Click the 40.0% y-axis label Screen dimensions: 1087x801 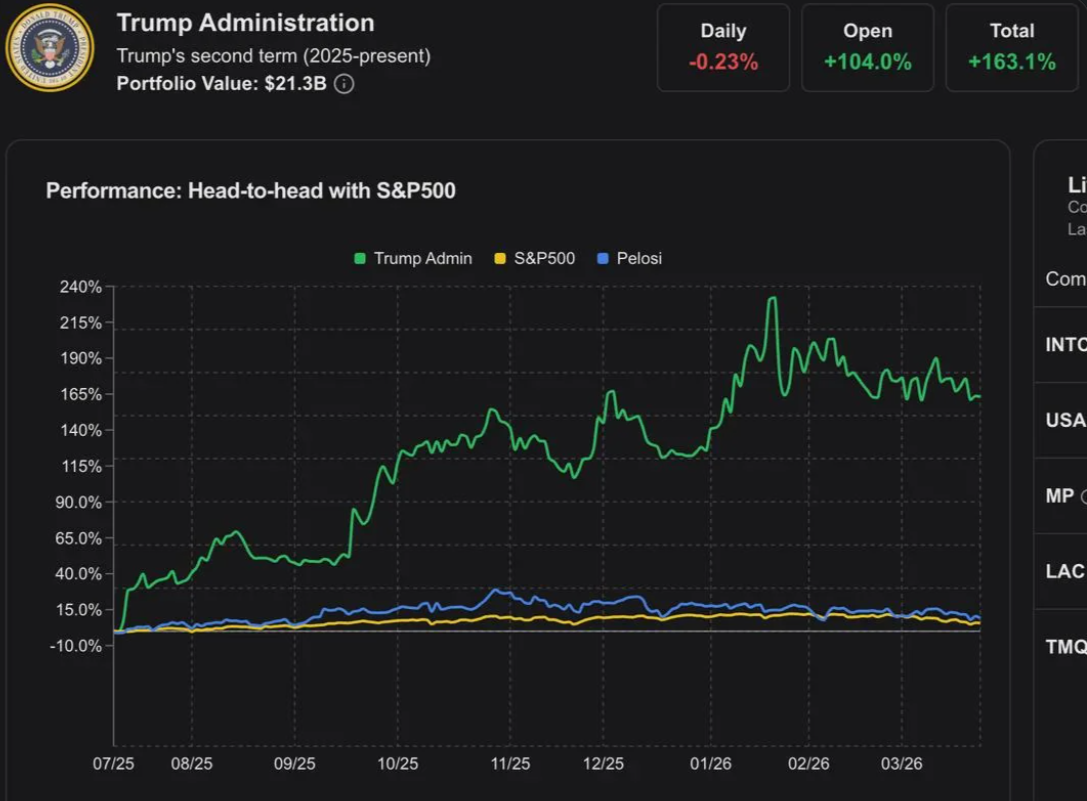[78, 574]
